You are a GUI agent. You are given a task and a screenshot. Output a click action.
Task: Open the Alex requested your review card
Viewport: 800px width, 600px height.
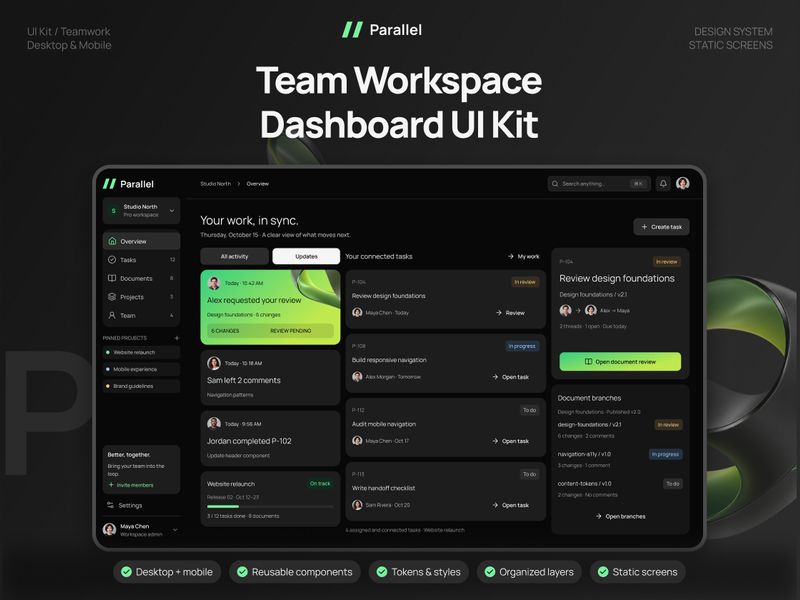point(270,307)
